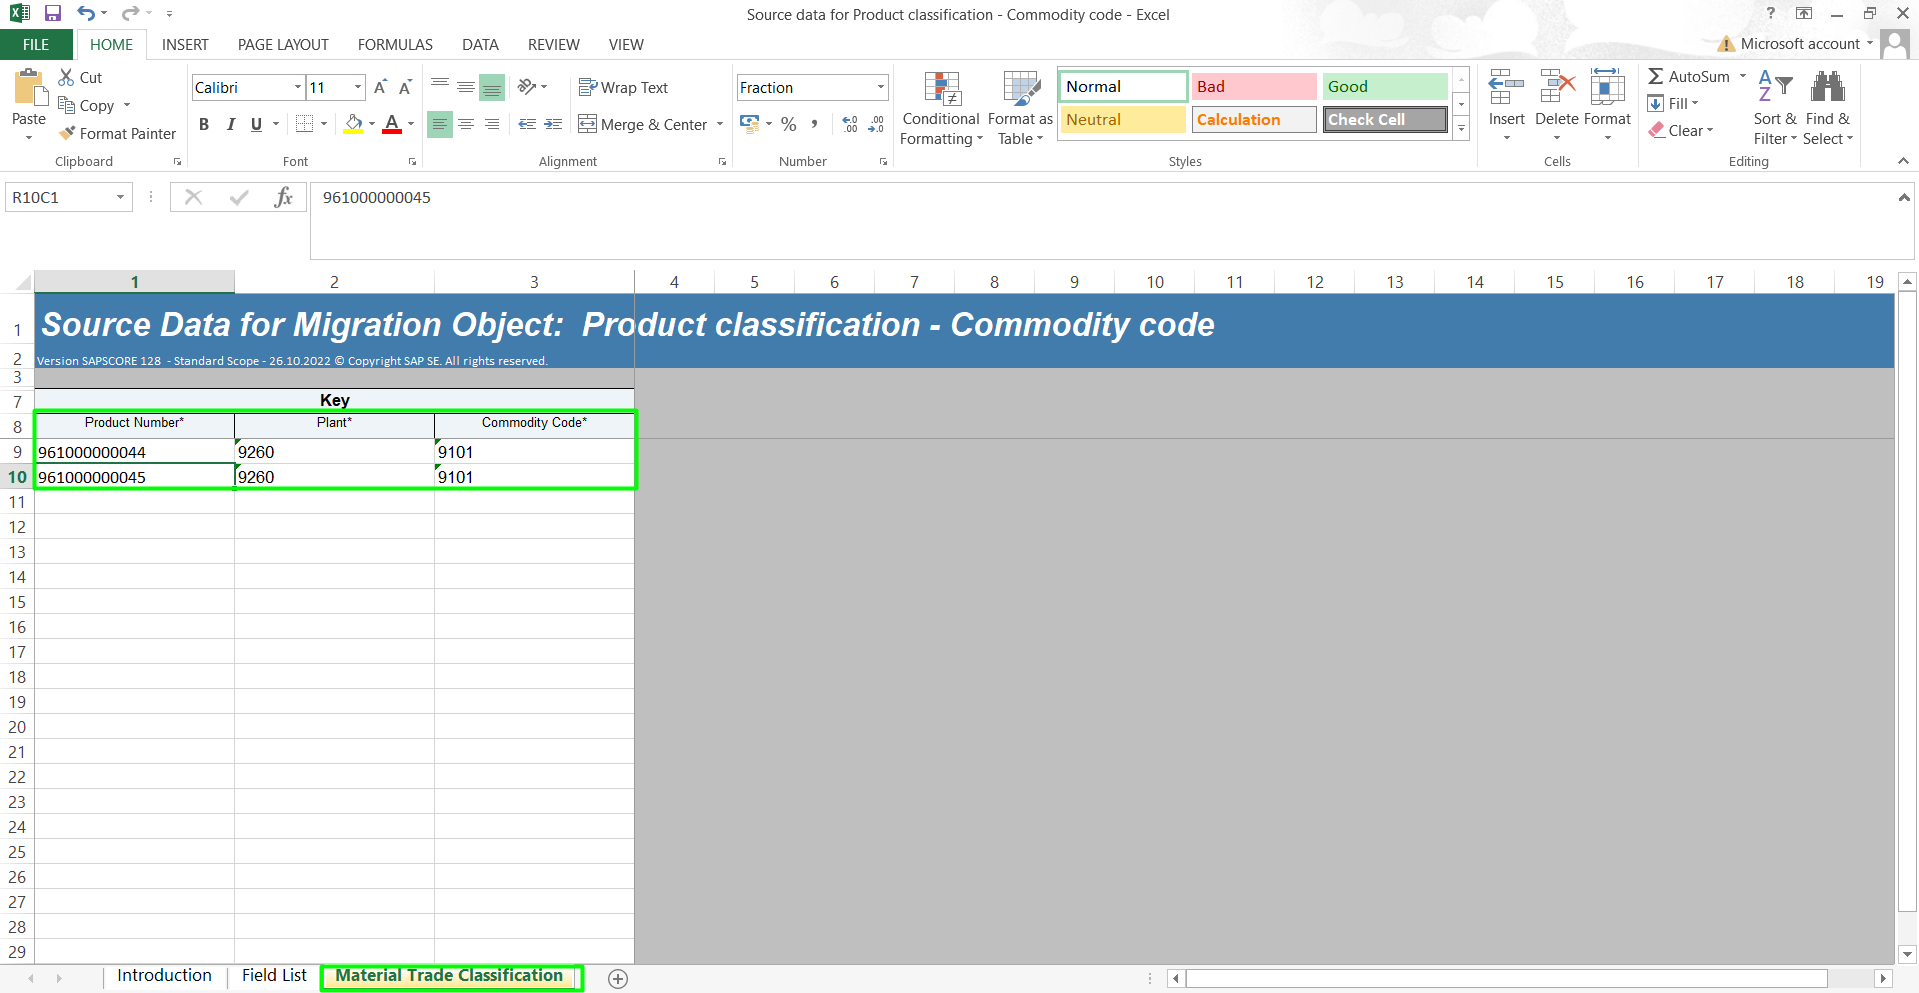Activate the Format Painter tool

click(x=117, y=133)
